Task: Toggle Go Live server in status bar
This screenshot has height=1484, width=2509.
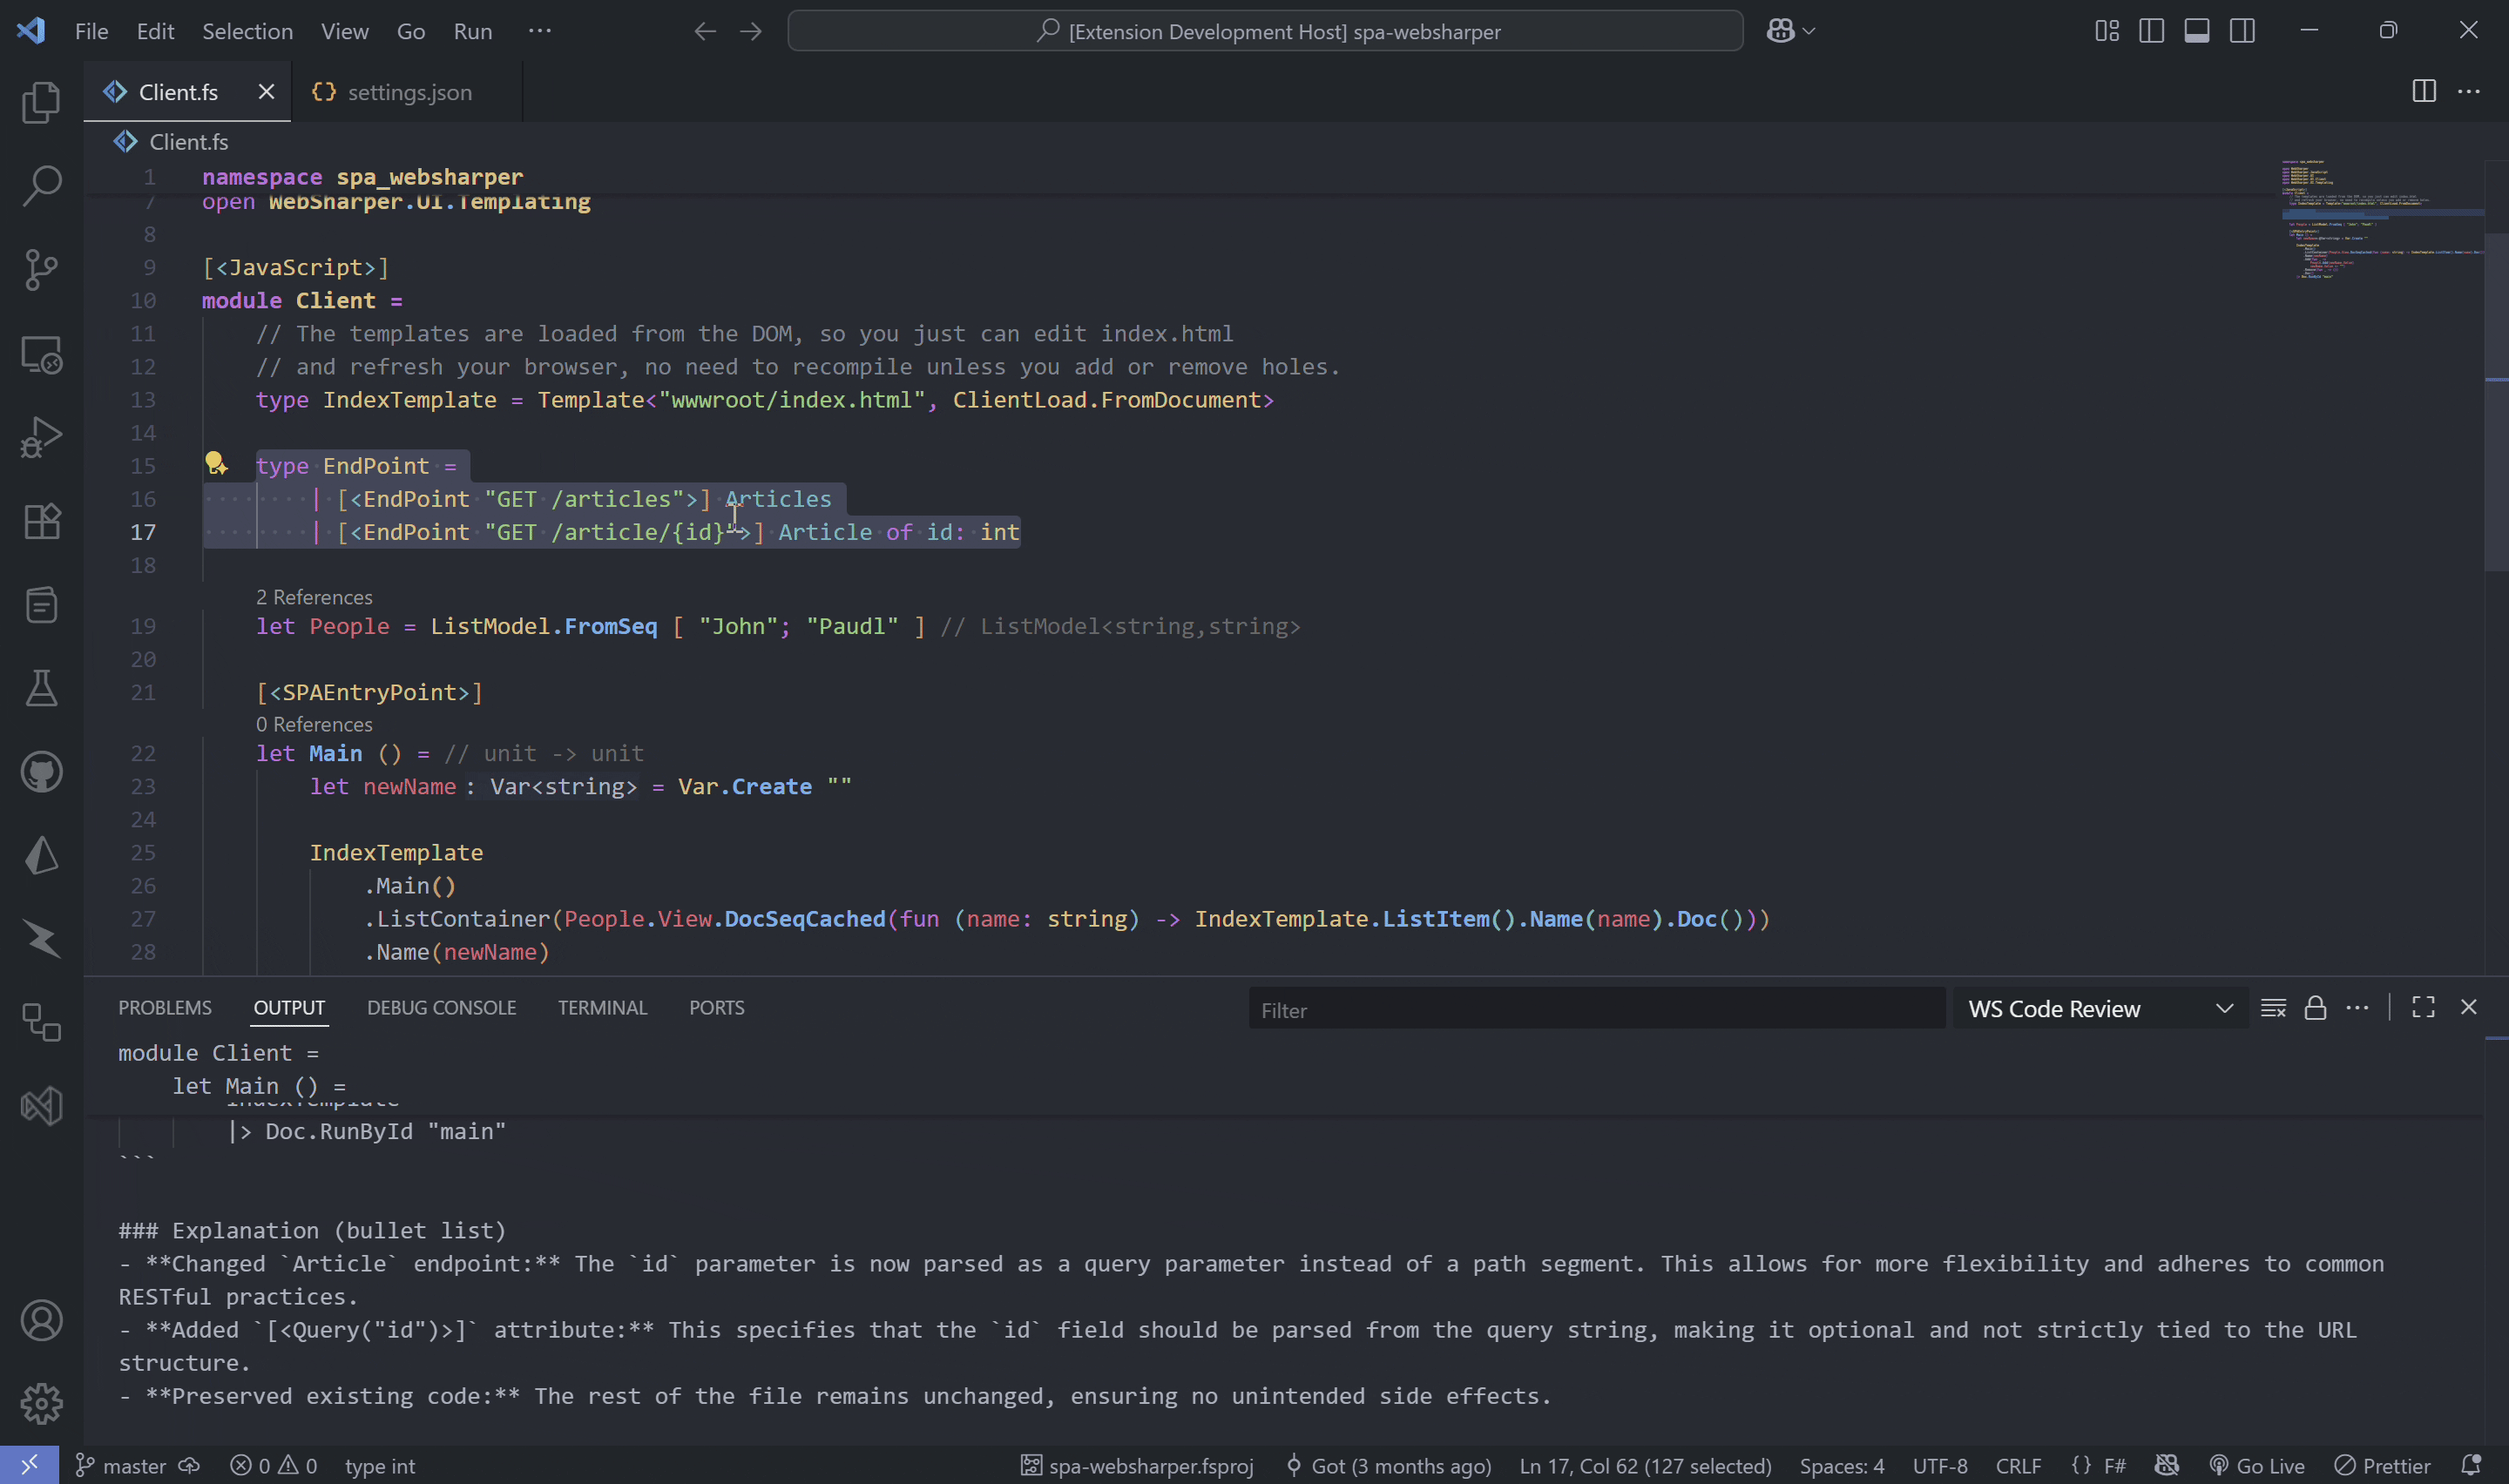Action: coord(2257,1466)
